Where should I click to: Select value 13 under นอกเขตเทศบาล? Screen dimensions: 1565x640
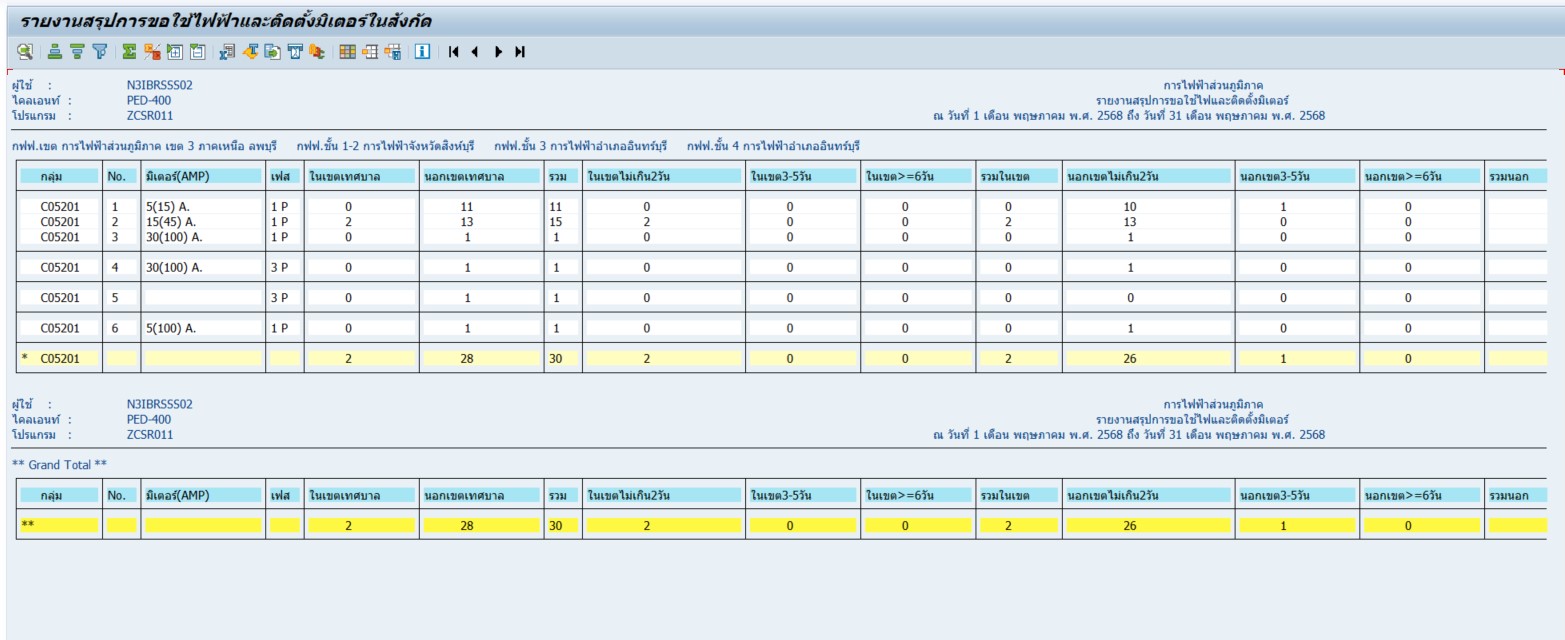click(x=481, y=222)
